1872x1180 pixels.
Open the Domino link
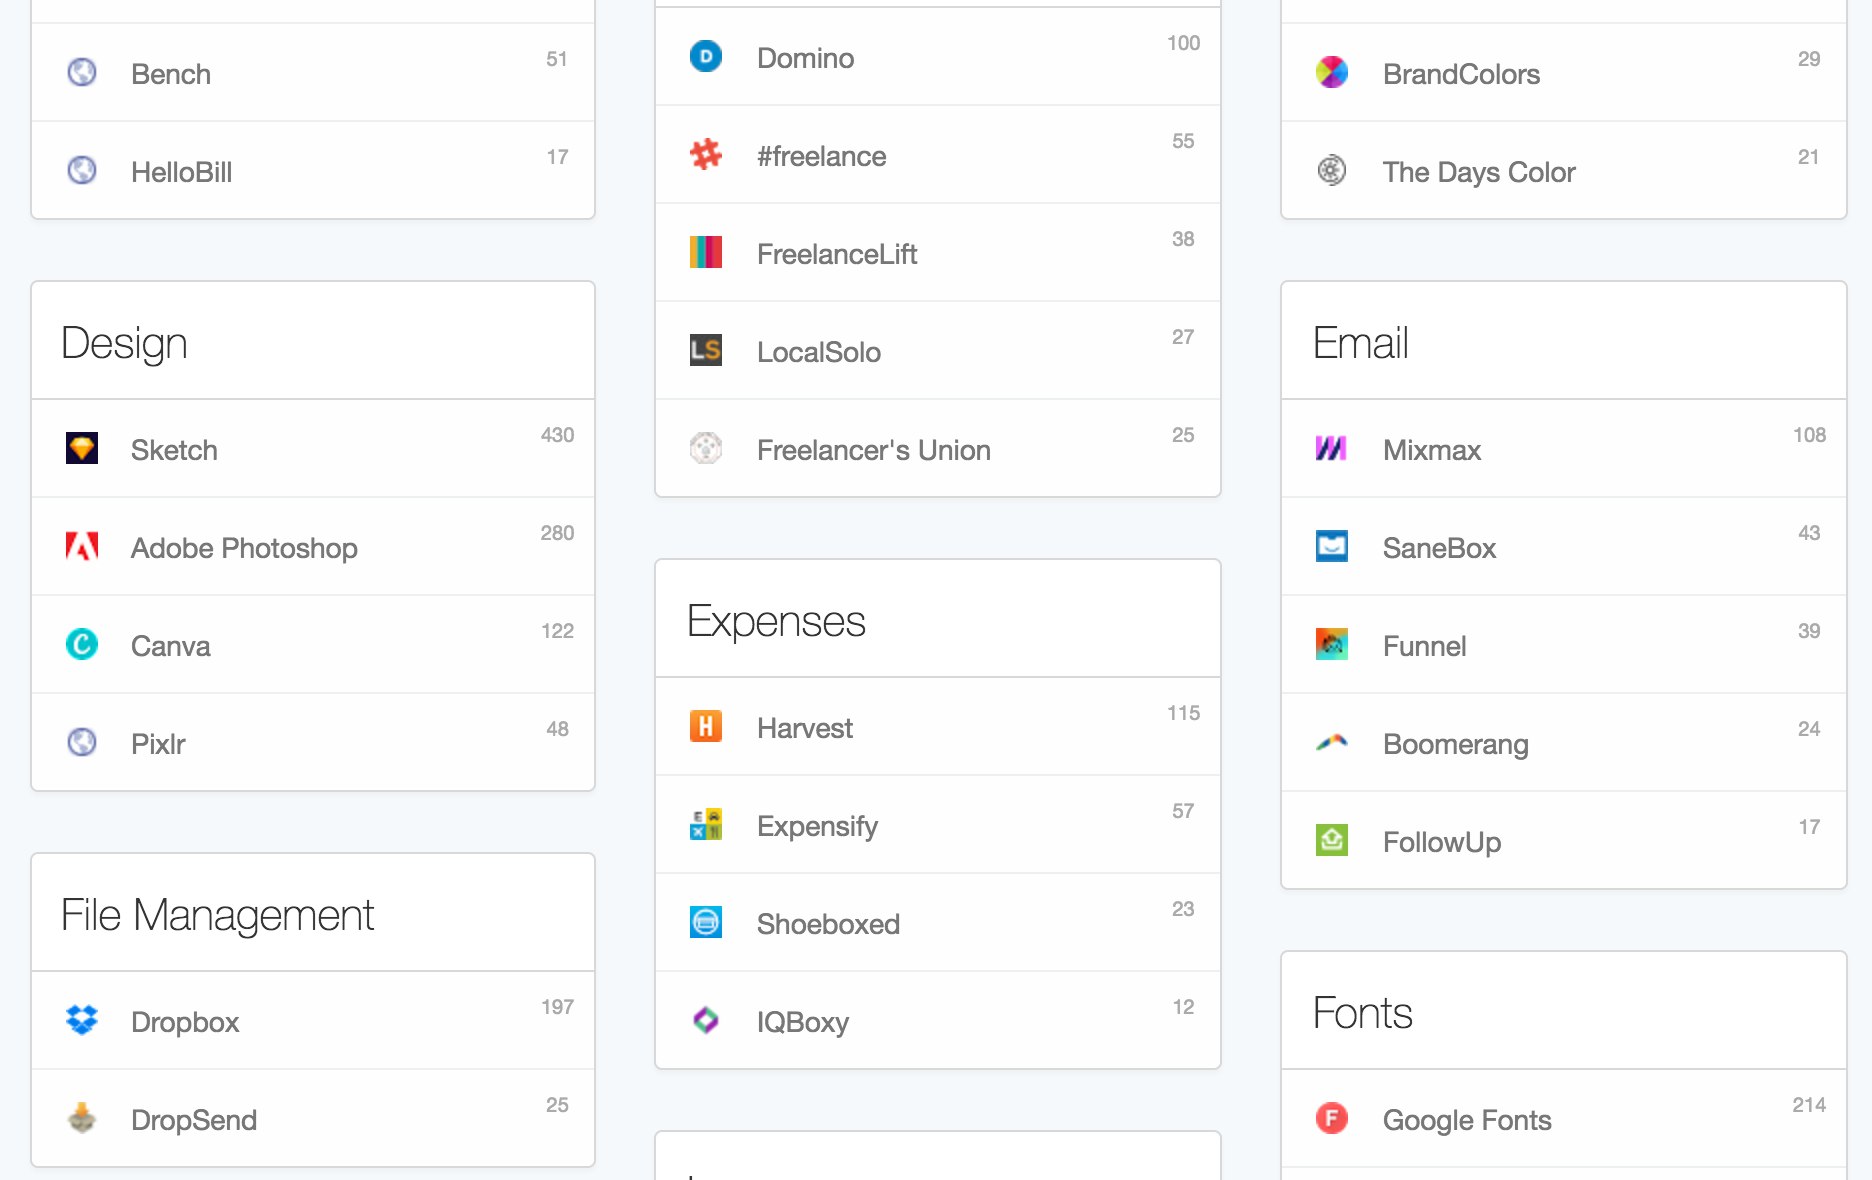pyautogui.click(x=806, y=58)
